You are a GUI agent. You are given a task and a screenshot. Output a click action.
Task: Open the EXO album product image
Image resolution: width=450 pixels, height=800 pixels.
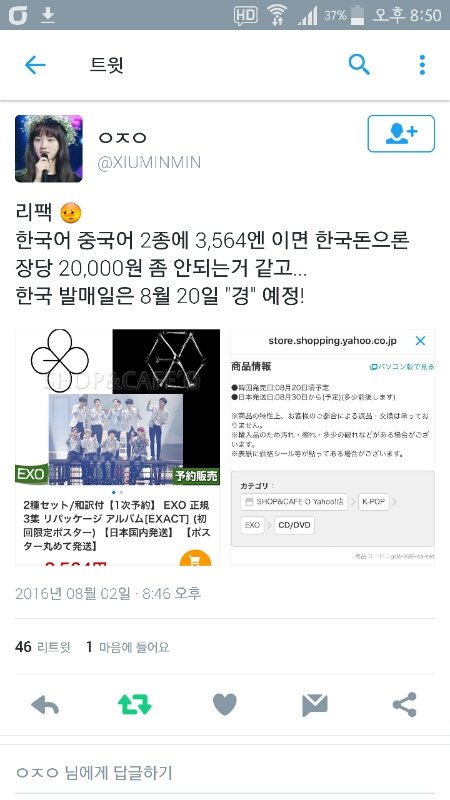(118, 447)
